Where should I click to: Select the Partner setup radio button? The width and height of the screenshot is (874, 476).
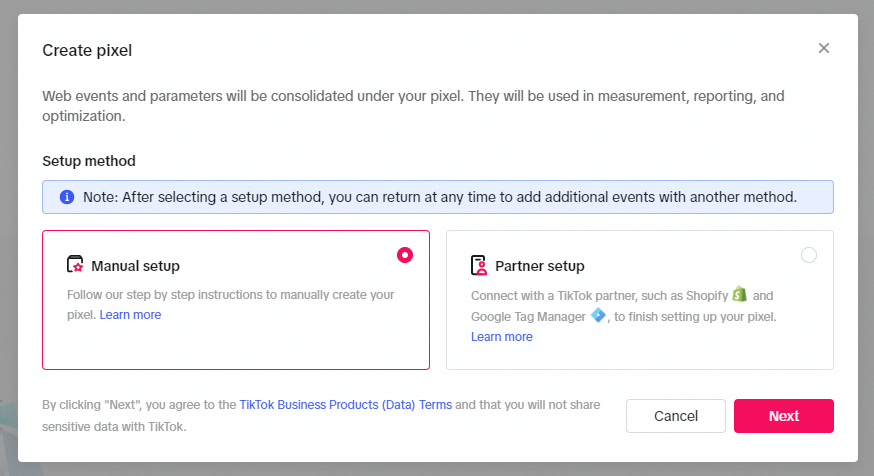(x=809, y=255)
